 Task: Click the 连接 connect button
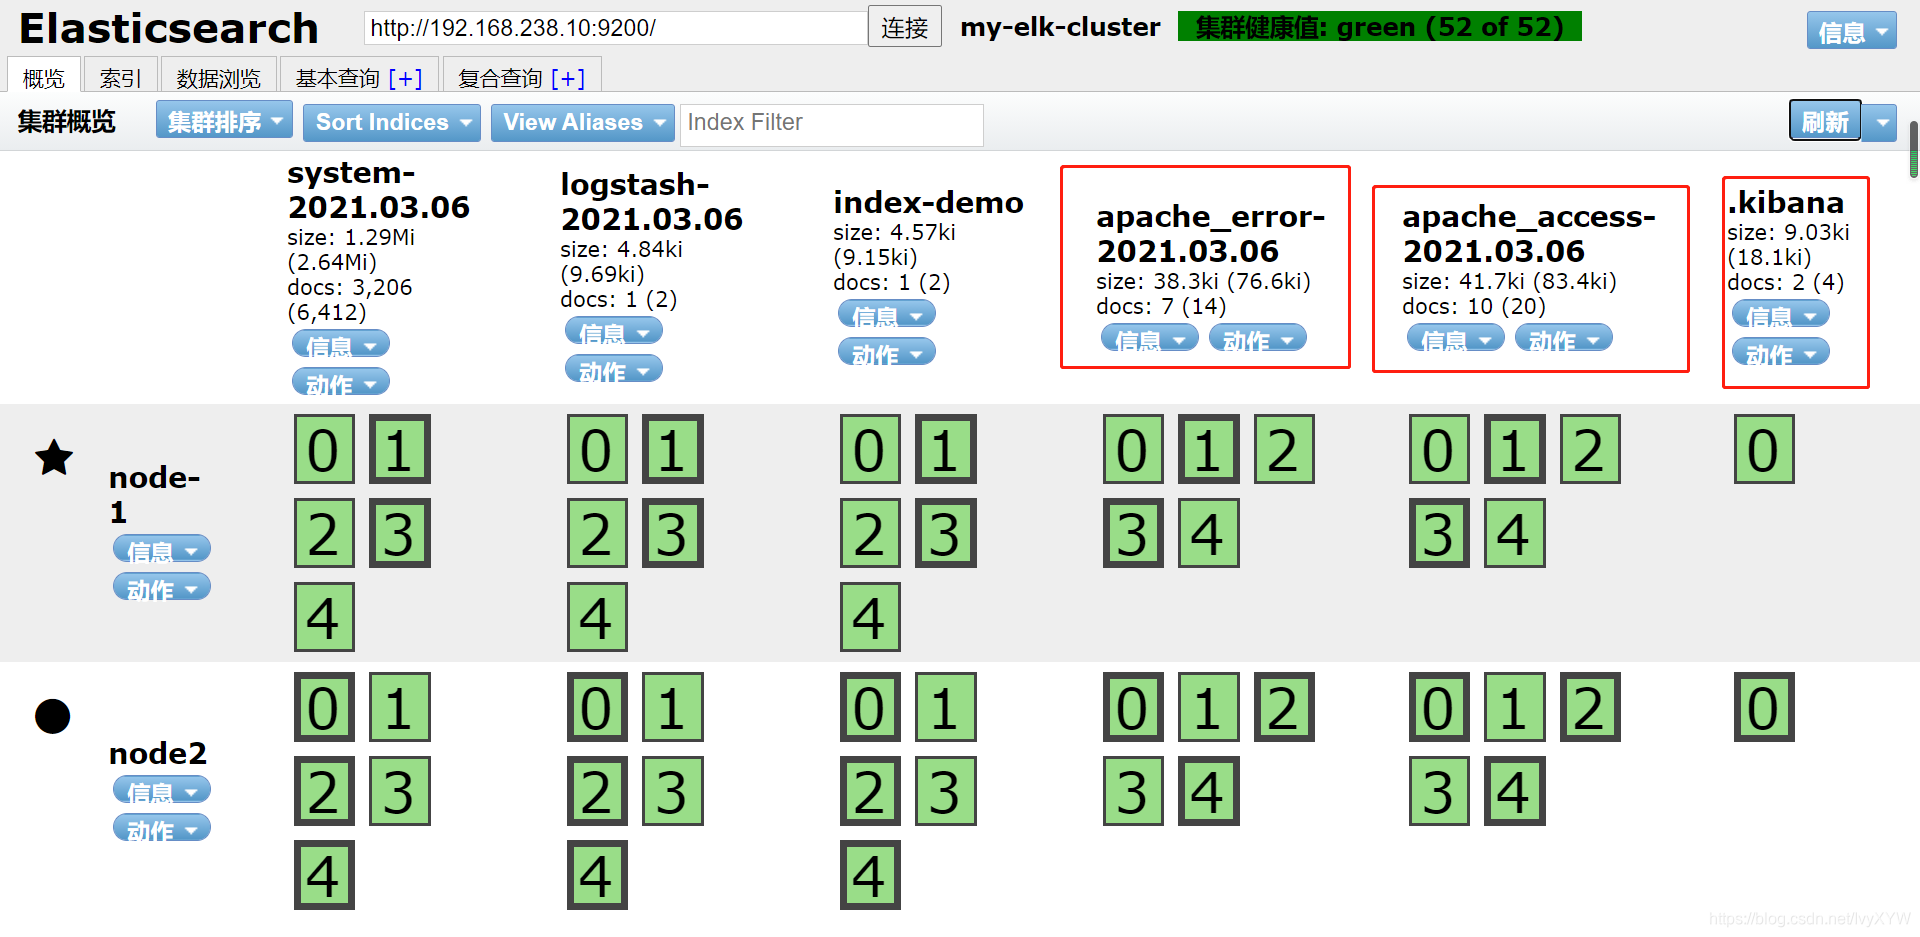pyautogui.click(x=905, y=27)
